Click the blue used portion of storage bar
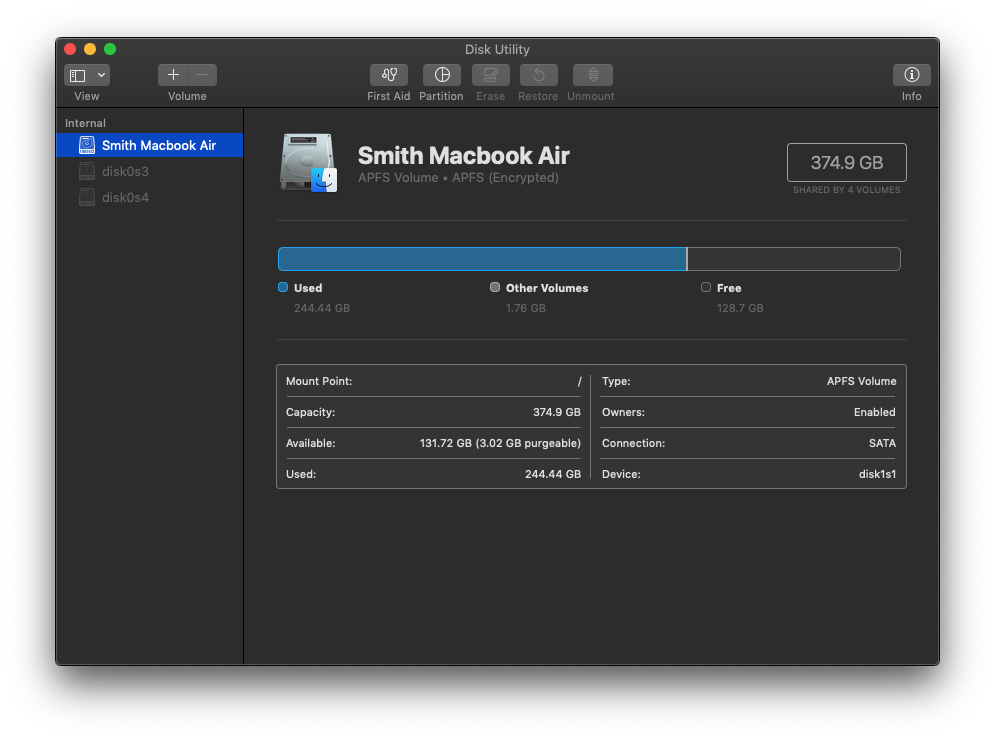995x739 pixels. pyautogui.click(x=481, y=259)
